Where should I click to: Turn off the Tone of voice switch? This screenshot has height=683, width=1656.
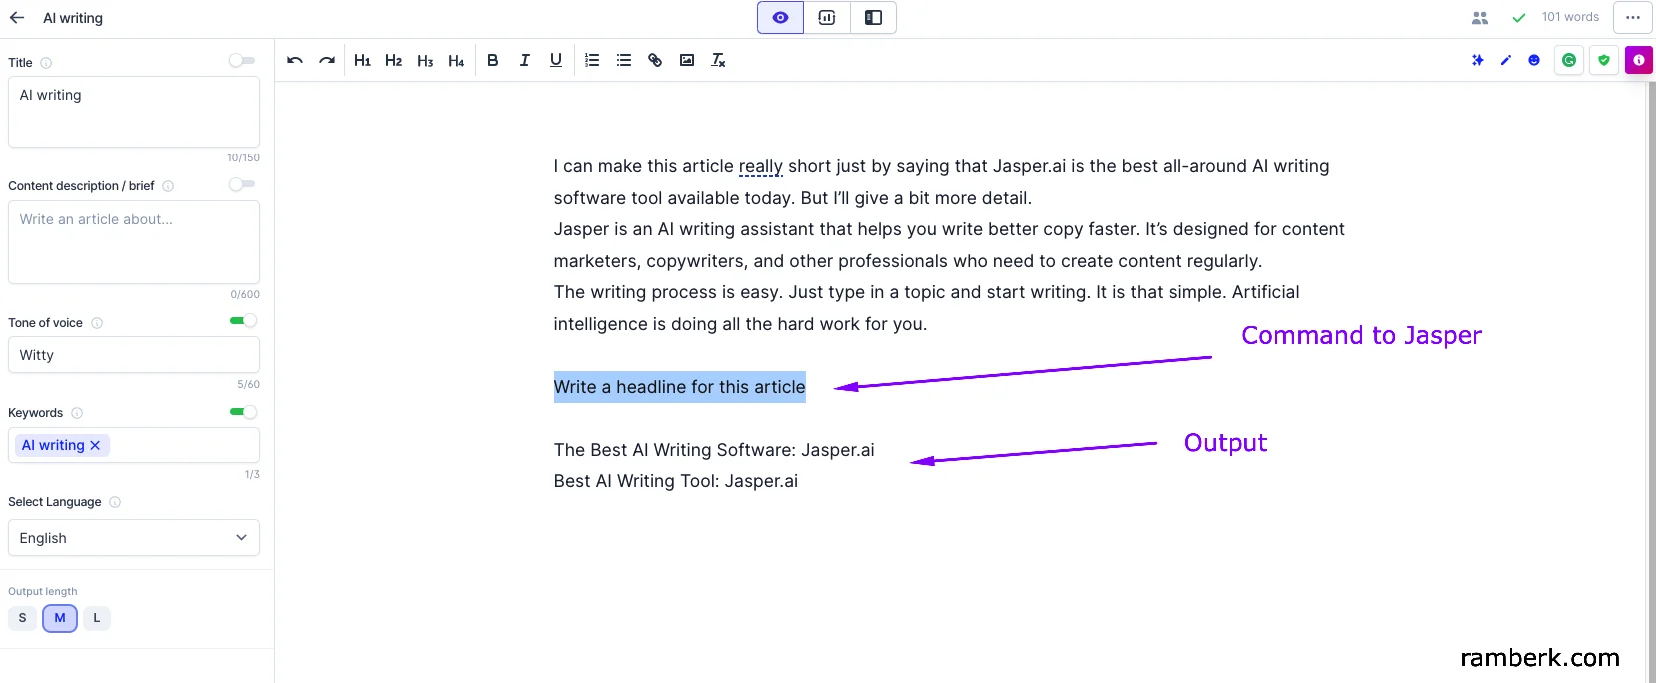243,321
